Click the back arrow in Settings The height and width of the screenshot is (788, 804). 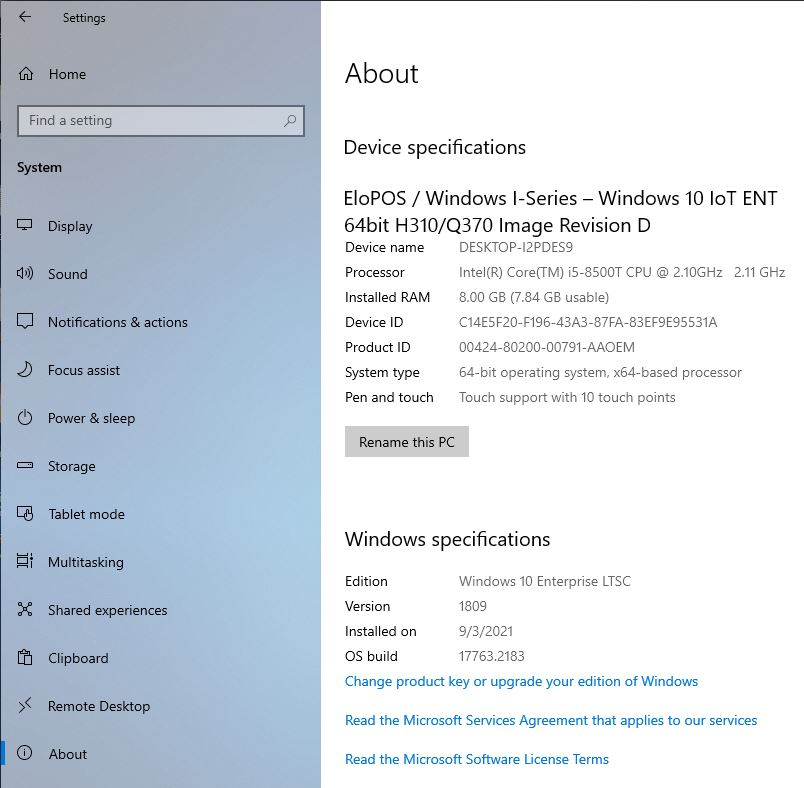pyautogui.click(x=25, y=17)
